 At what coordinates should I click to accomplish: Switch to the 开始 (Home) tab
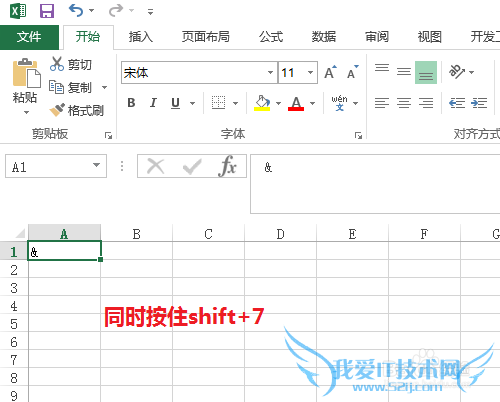[x=88, y=37]
